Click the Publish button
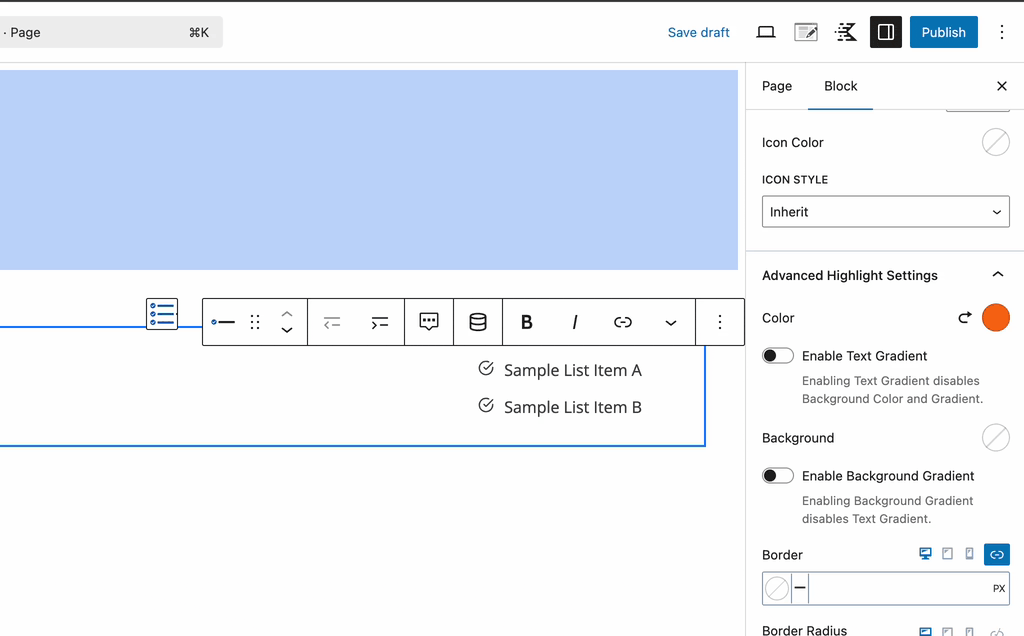 [x=943, y=32]
